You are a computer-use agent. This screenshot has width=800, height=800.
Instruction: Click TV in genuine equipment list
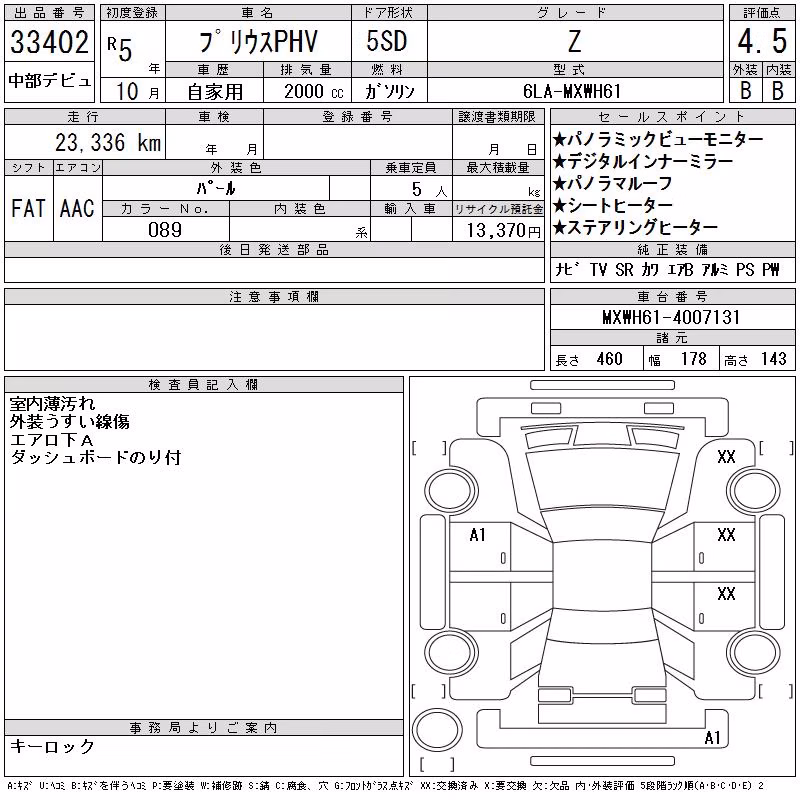598,269
